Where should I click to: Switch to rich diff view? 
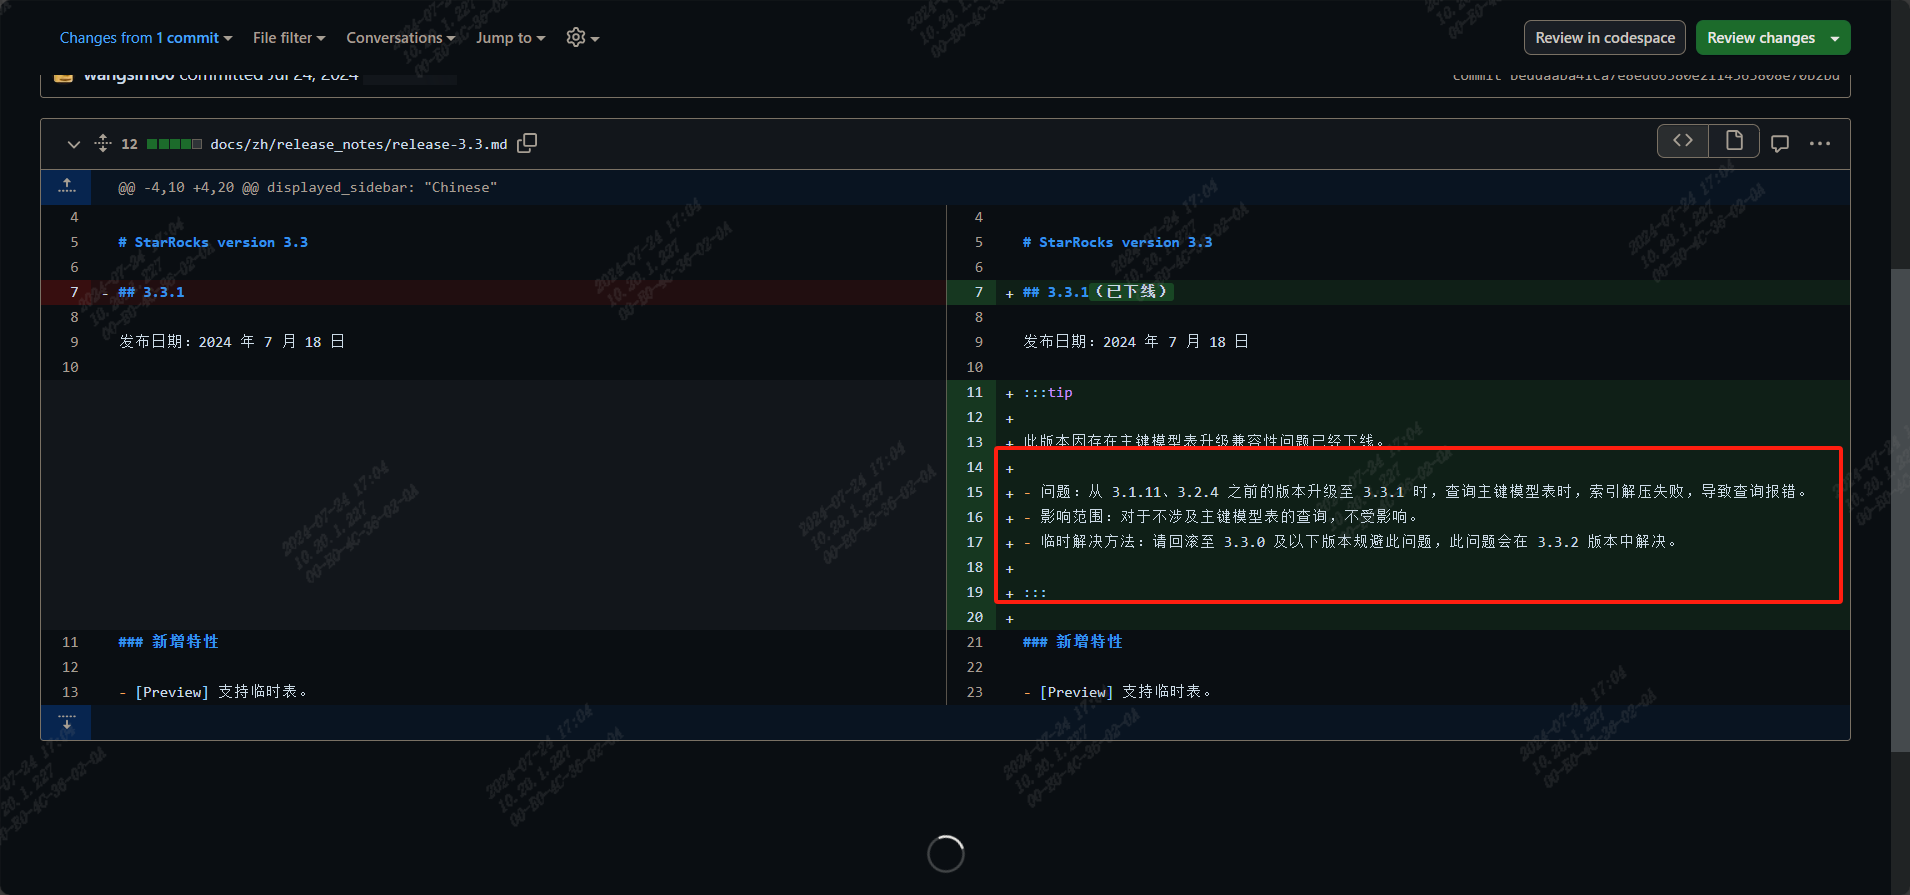1734,141
